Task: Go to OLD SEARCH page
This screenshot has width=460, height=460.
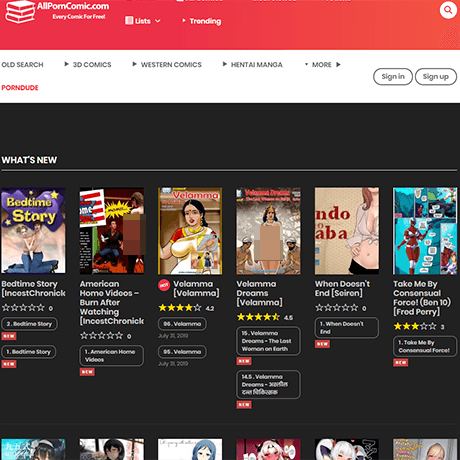Action: point(22,64)
